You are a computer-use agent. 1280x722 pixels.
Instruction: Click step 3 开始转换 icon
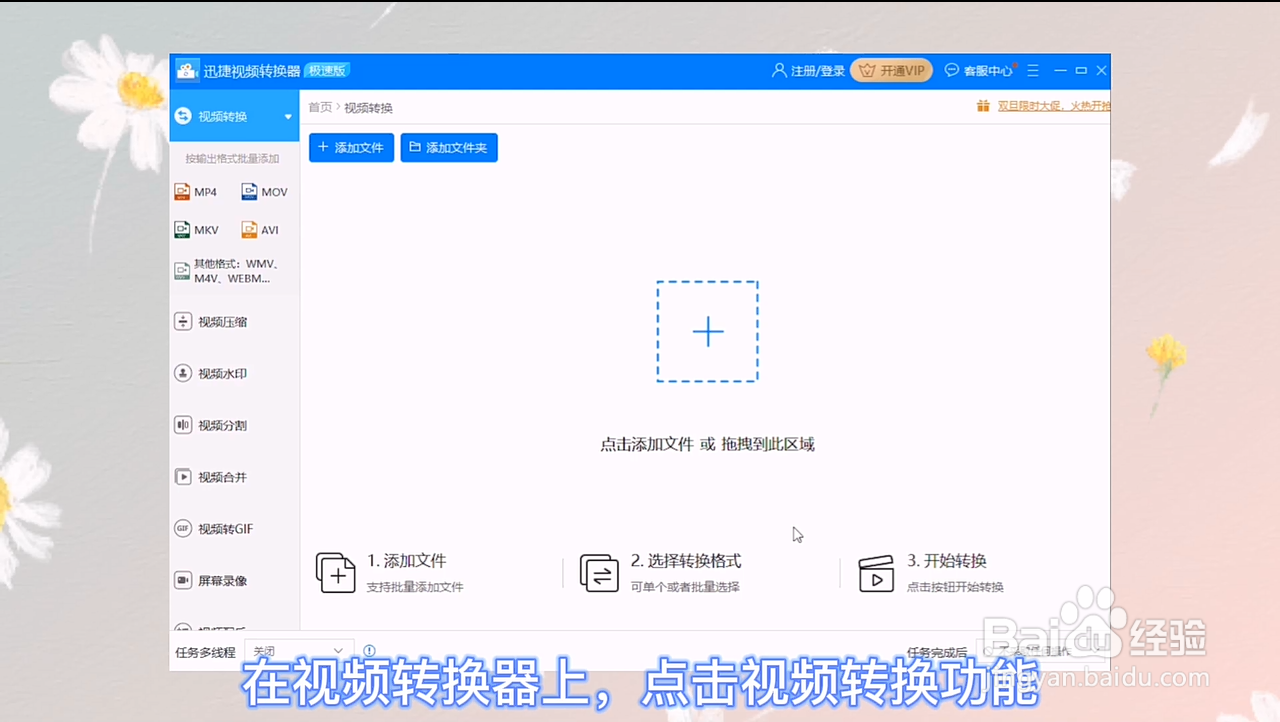[x=876, y=573]
